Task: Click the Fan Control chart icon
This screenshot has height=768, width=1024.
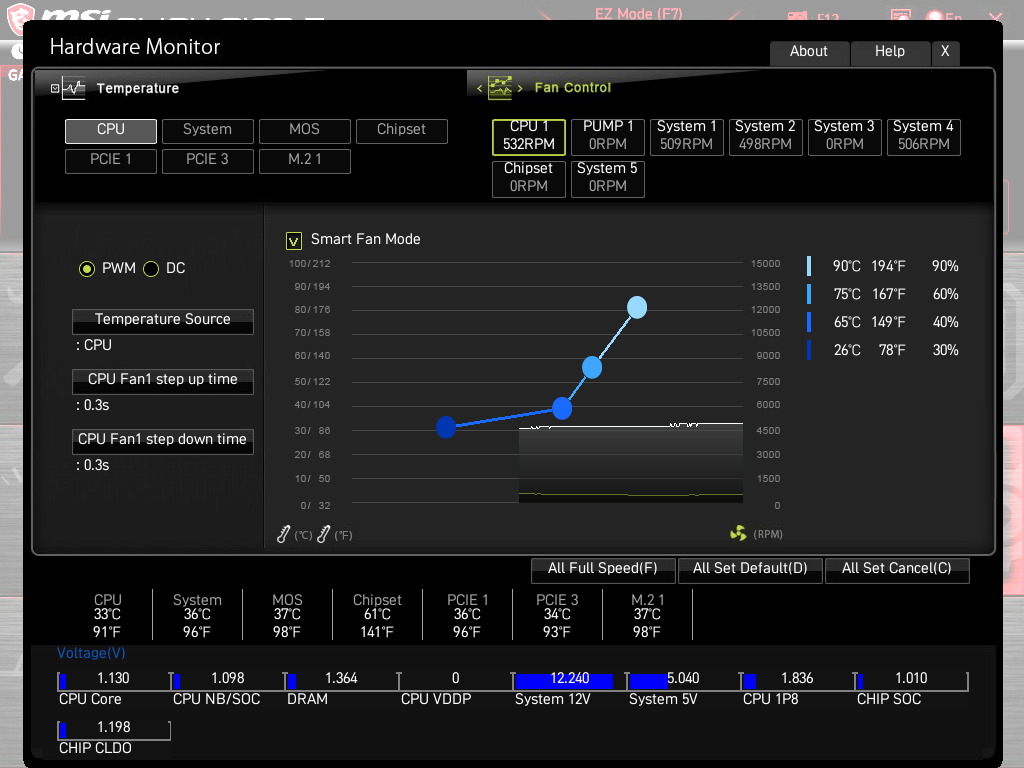Action: 500,88
